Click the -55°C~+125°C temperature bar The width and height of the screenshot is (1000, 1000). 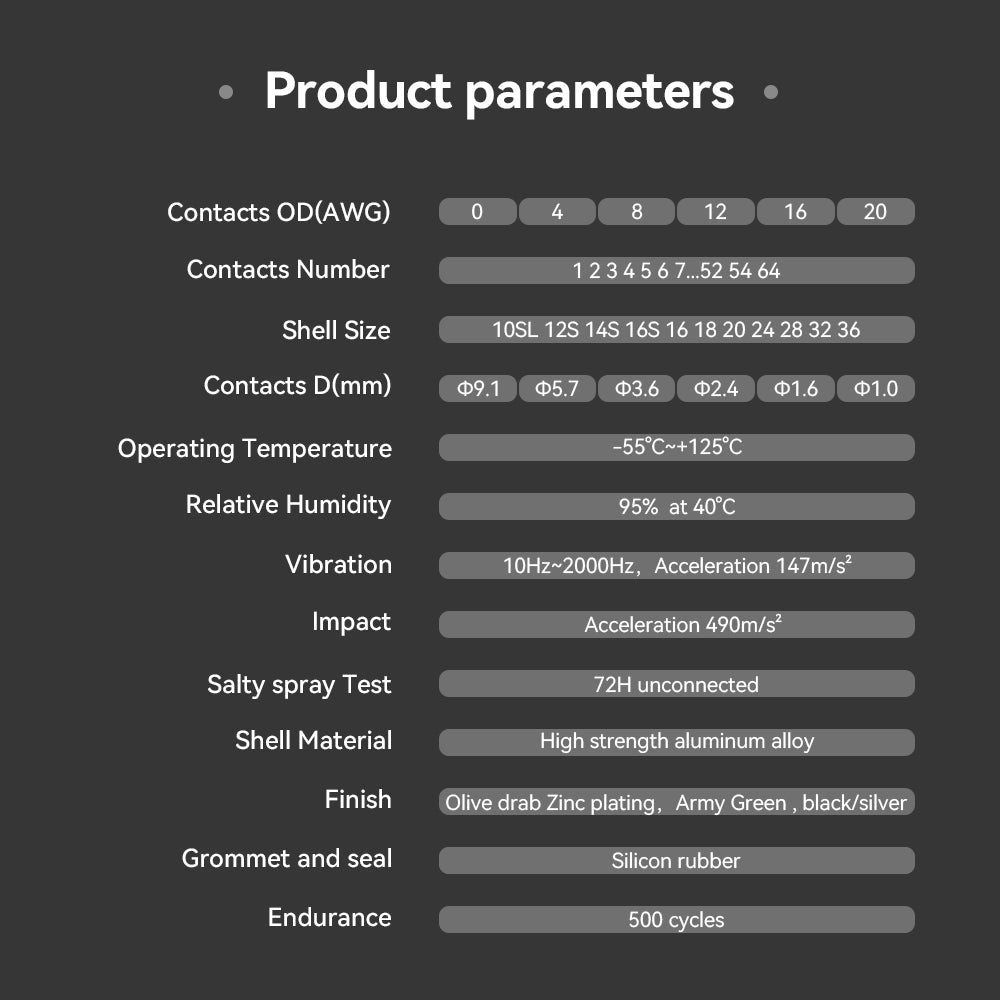click(x=676, y=447)
